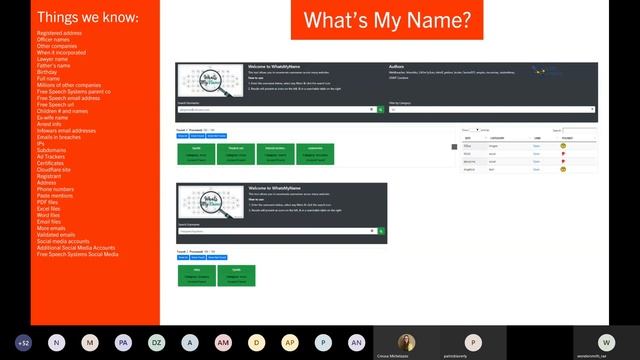Focus the results table Search box
The image size is (640, 360).
click(579, 130)
